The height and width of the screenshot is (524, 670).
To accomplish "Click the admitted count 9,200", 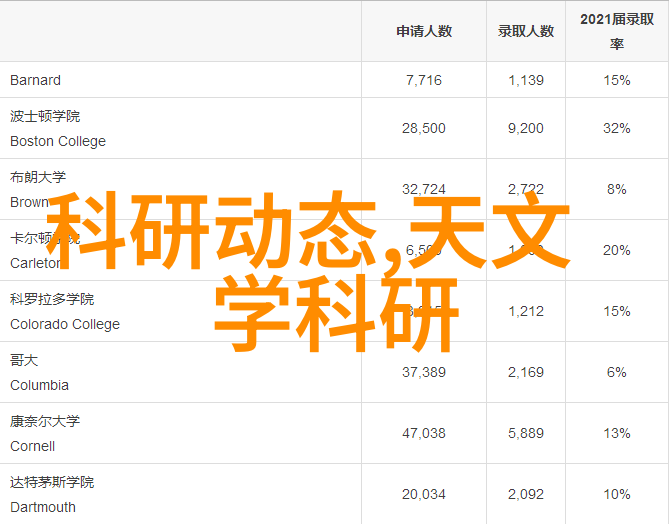I will pyautogui.click(x=526, y=128).
